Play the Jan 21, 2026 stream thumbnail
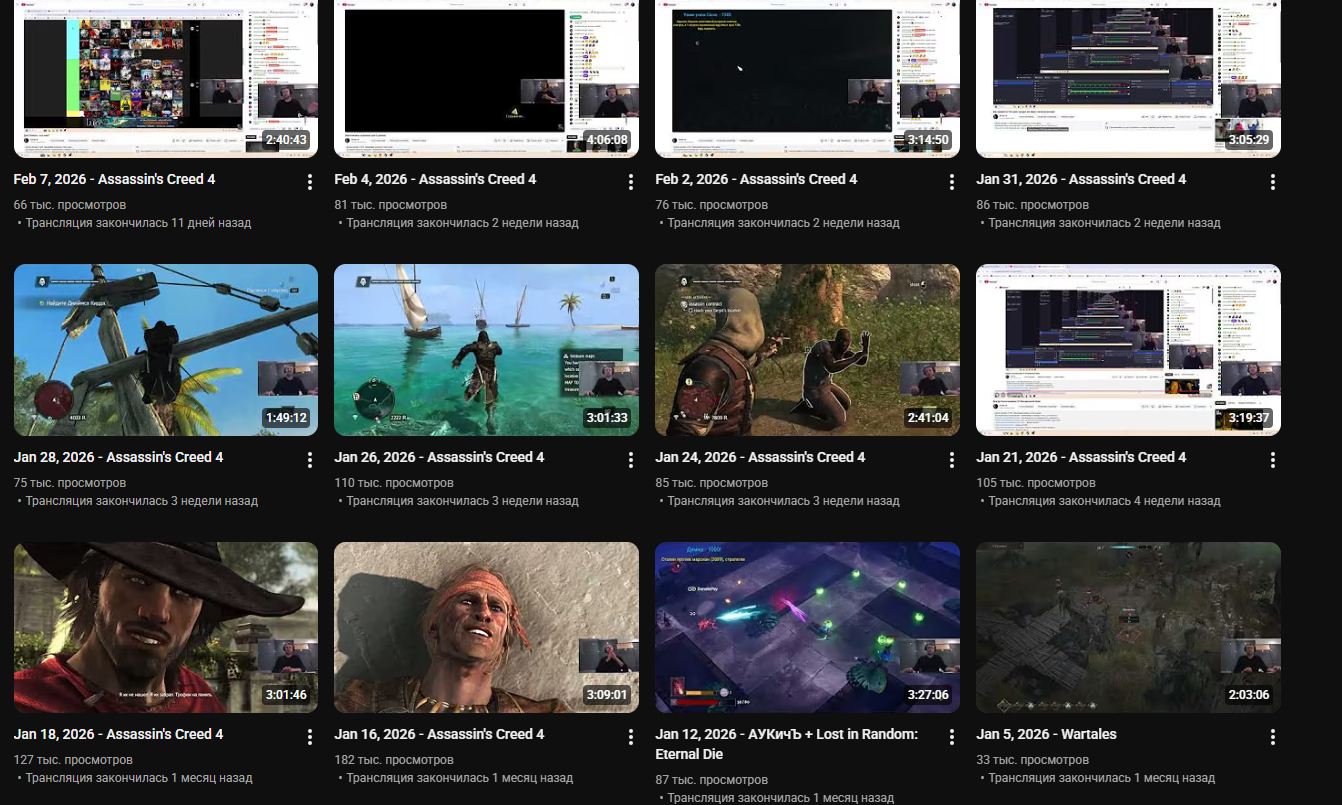This screenshot has width=1342, height=805. [x=1128, y=350]
